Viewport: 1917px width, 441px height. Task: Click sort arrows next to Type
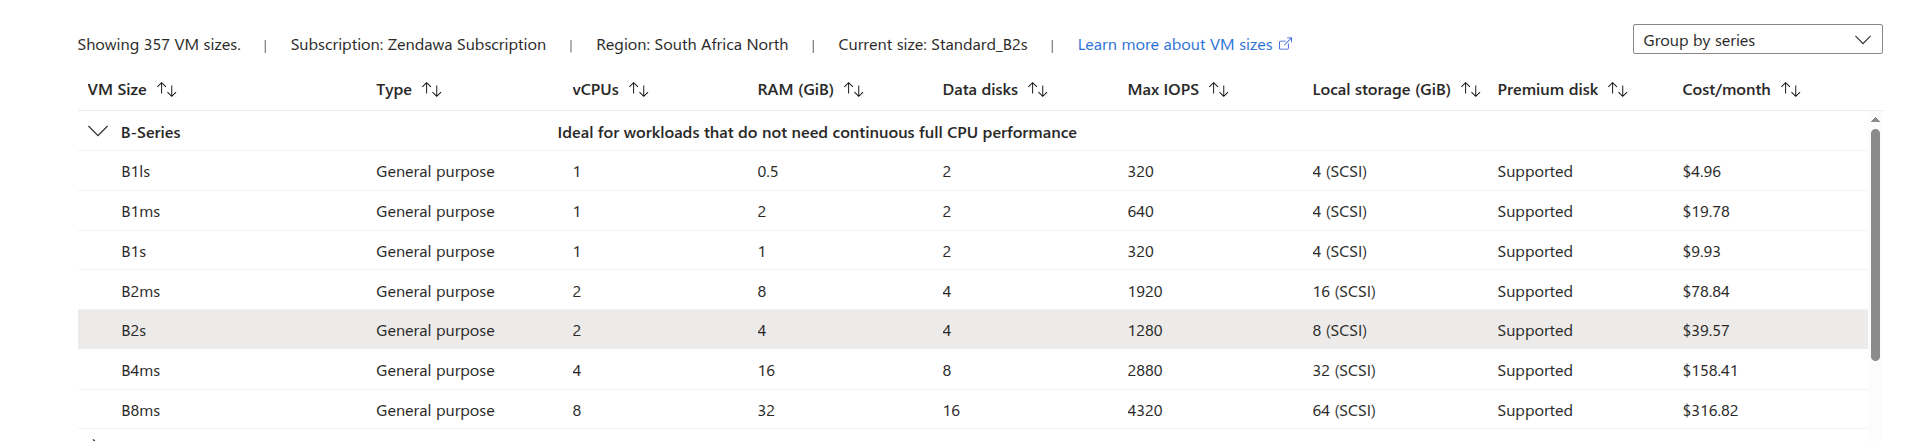[432, 90]
